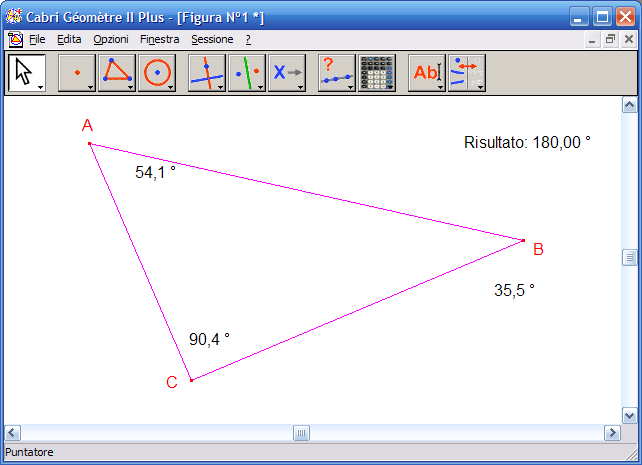642x465 pixels.
Task: Select the 90,4 ° angle measurement
Action: coord(209,339)
